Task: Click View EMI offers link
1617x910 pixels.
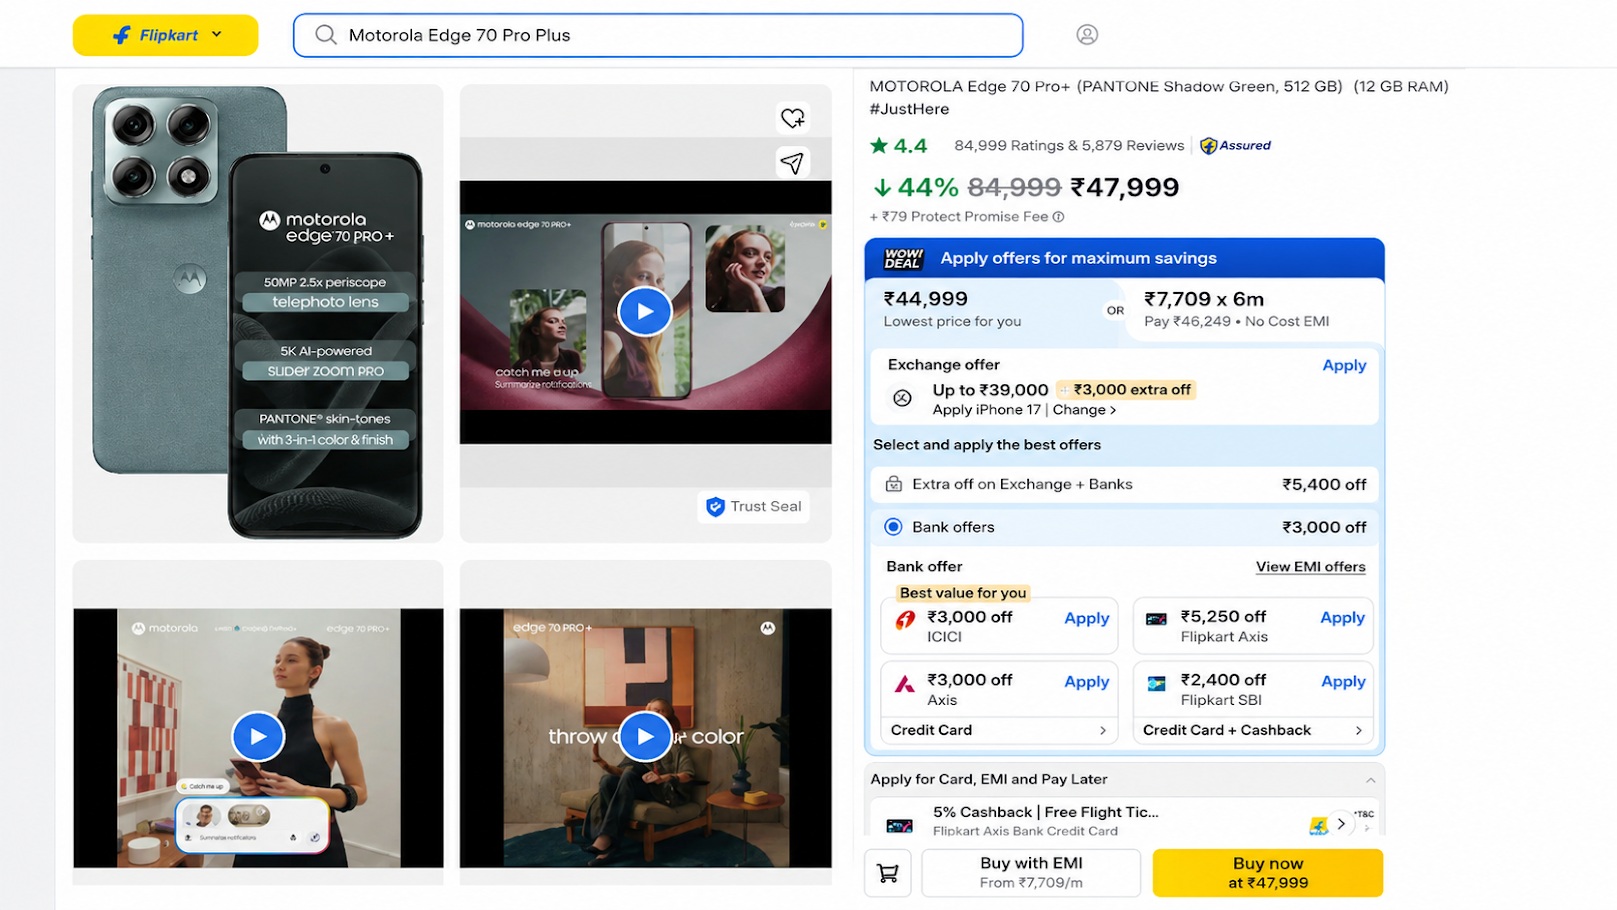Action: click(x=1310, y=567)
